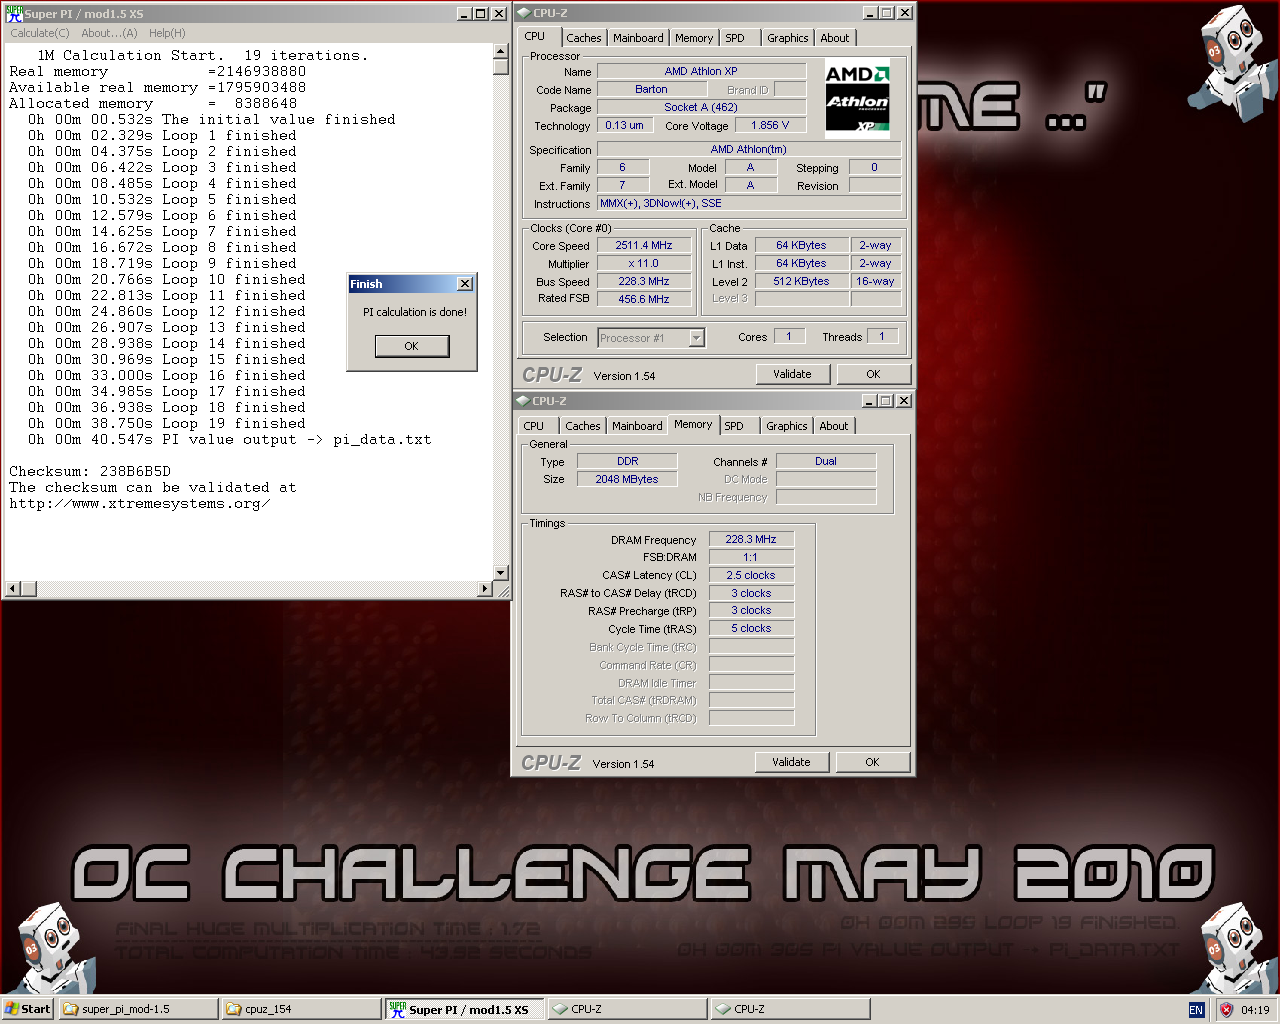This screenshot has width=1280, height=1024.
Task: Click the Bus Speed value 228.3 MHz
Action: (x=644, y=281)
